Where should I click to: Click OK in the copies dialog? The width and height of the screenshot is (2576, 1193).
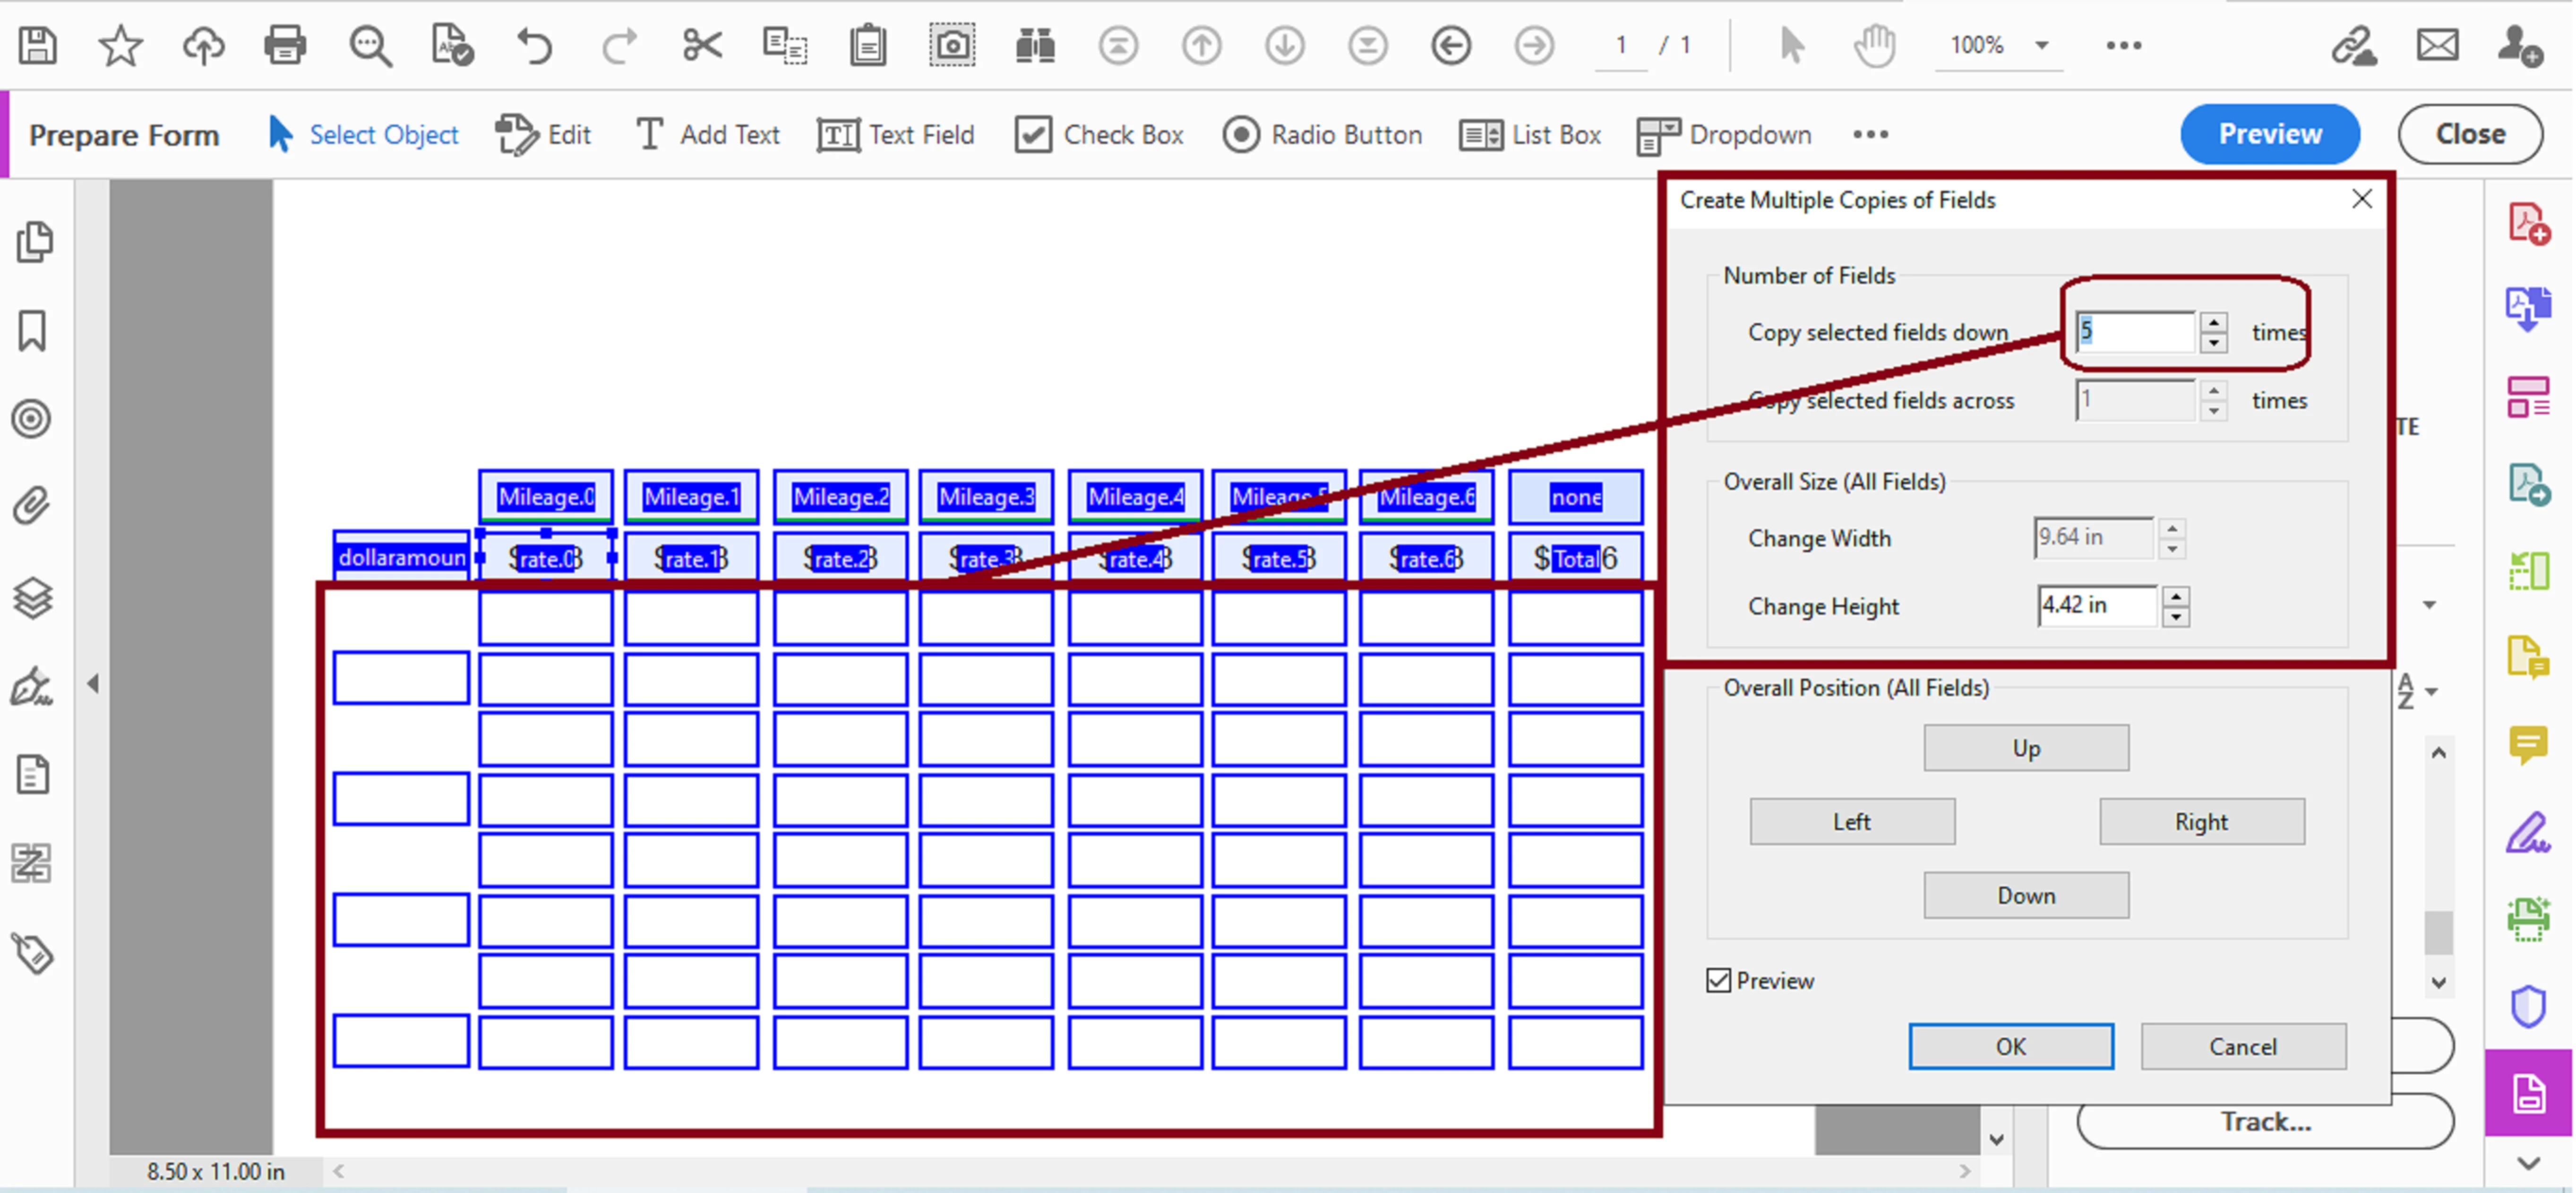[2010, 1047]
